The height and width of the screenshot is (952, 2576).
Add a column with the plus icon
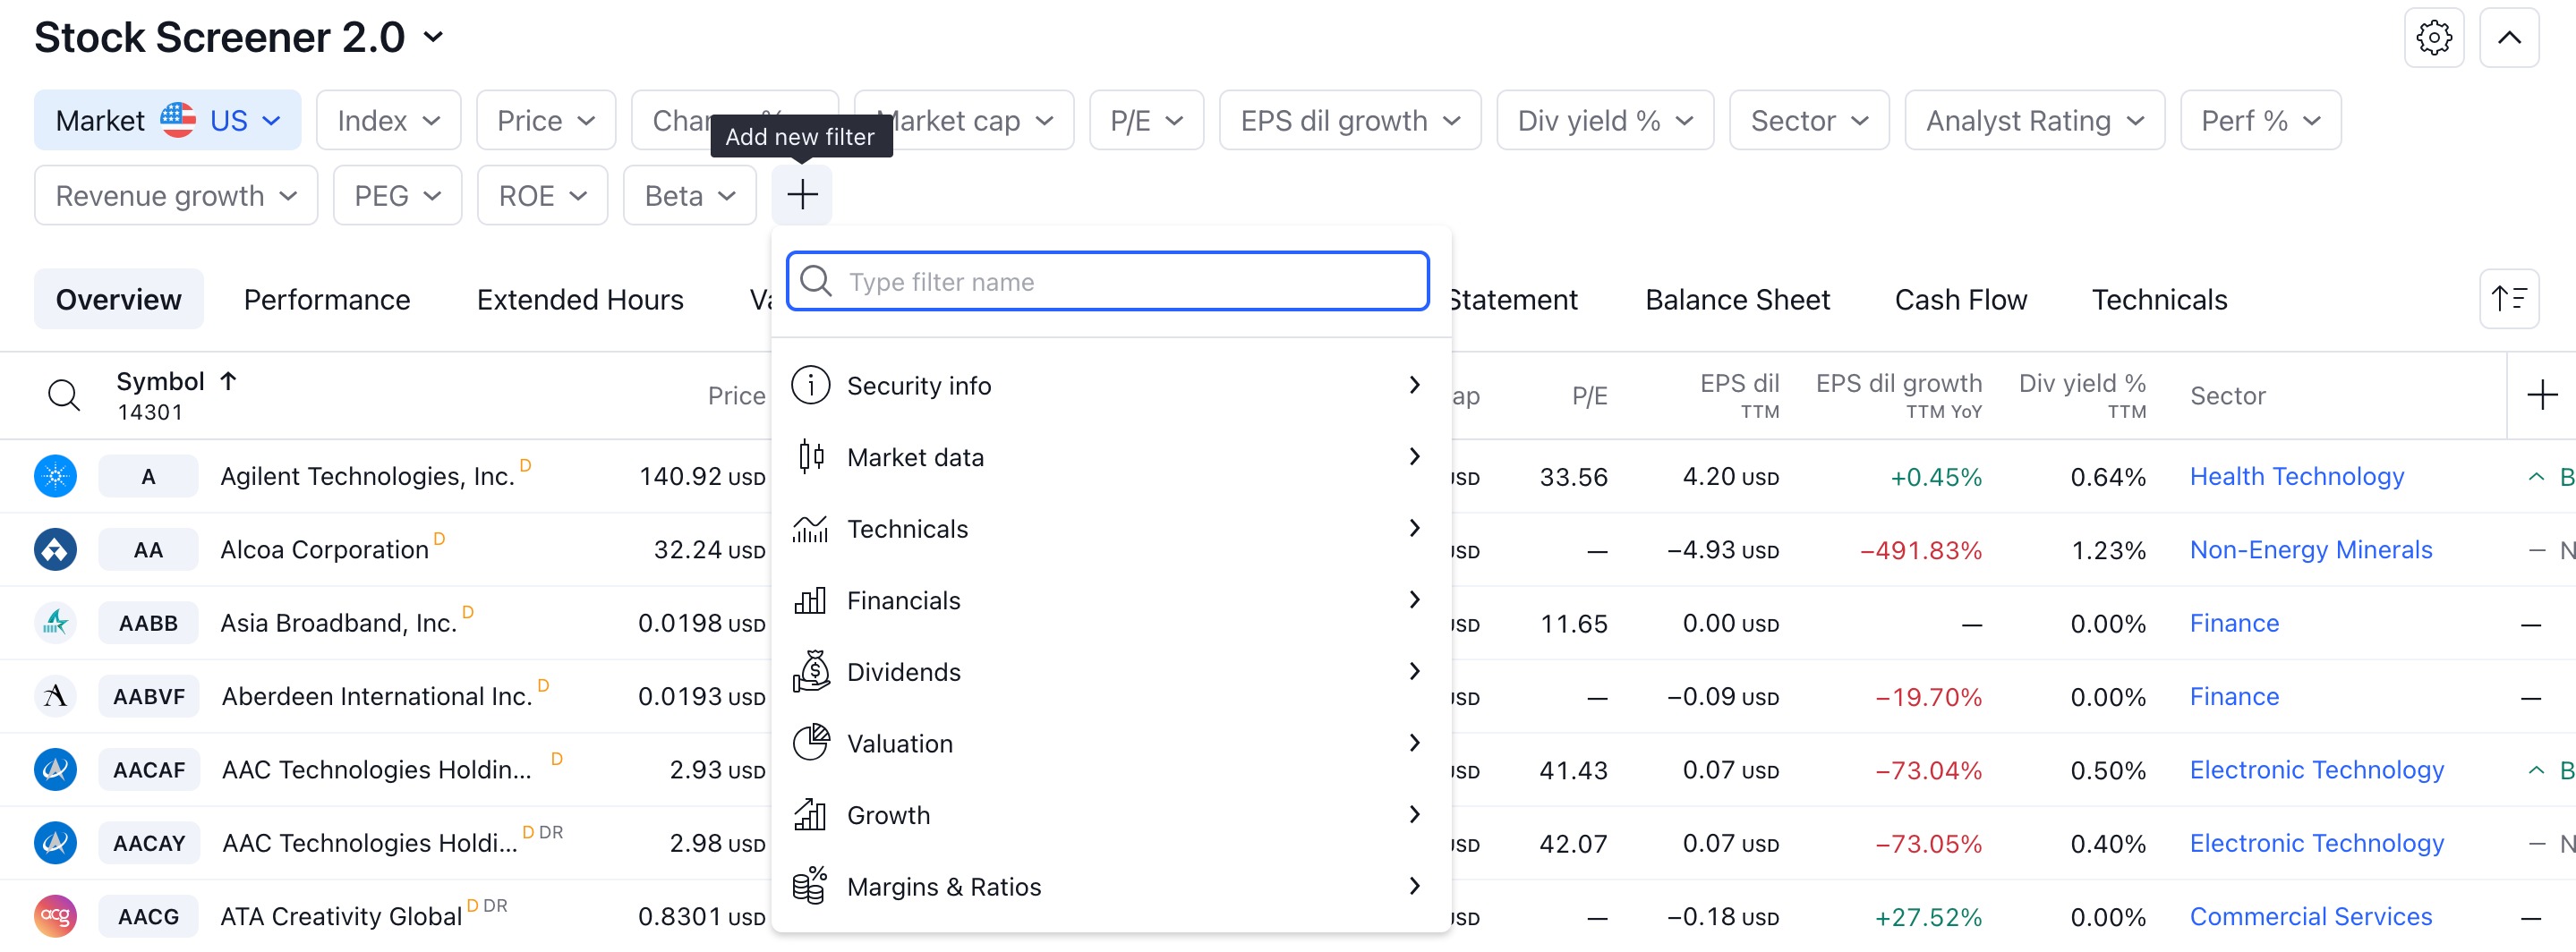click(x=2541, y=395)
